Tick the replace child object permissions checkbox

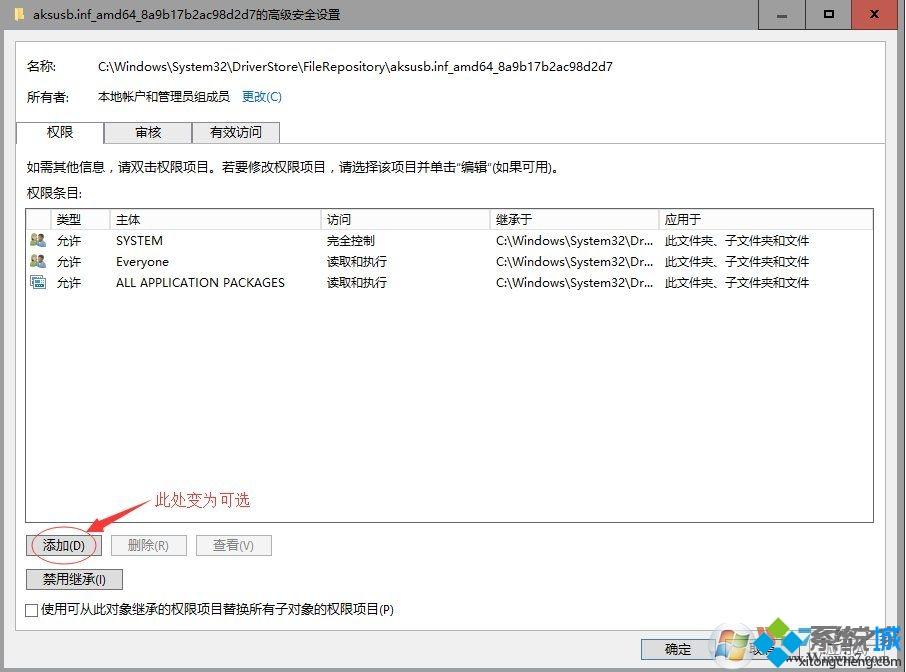[32, 610]
